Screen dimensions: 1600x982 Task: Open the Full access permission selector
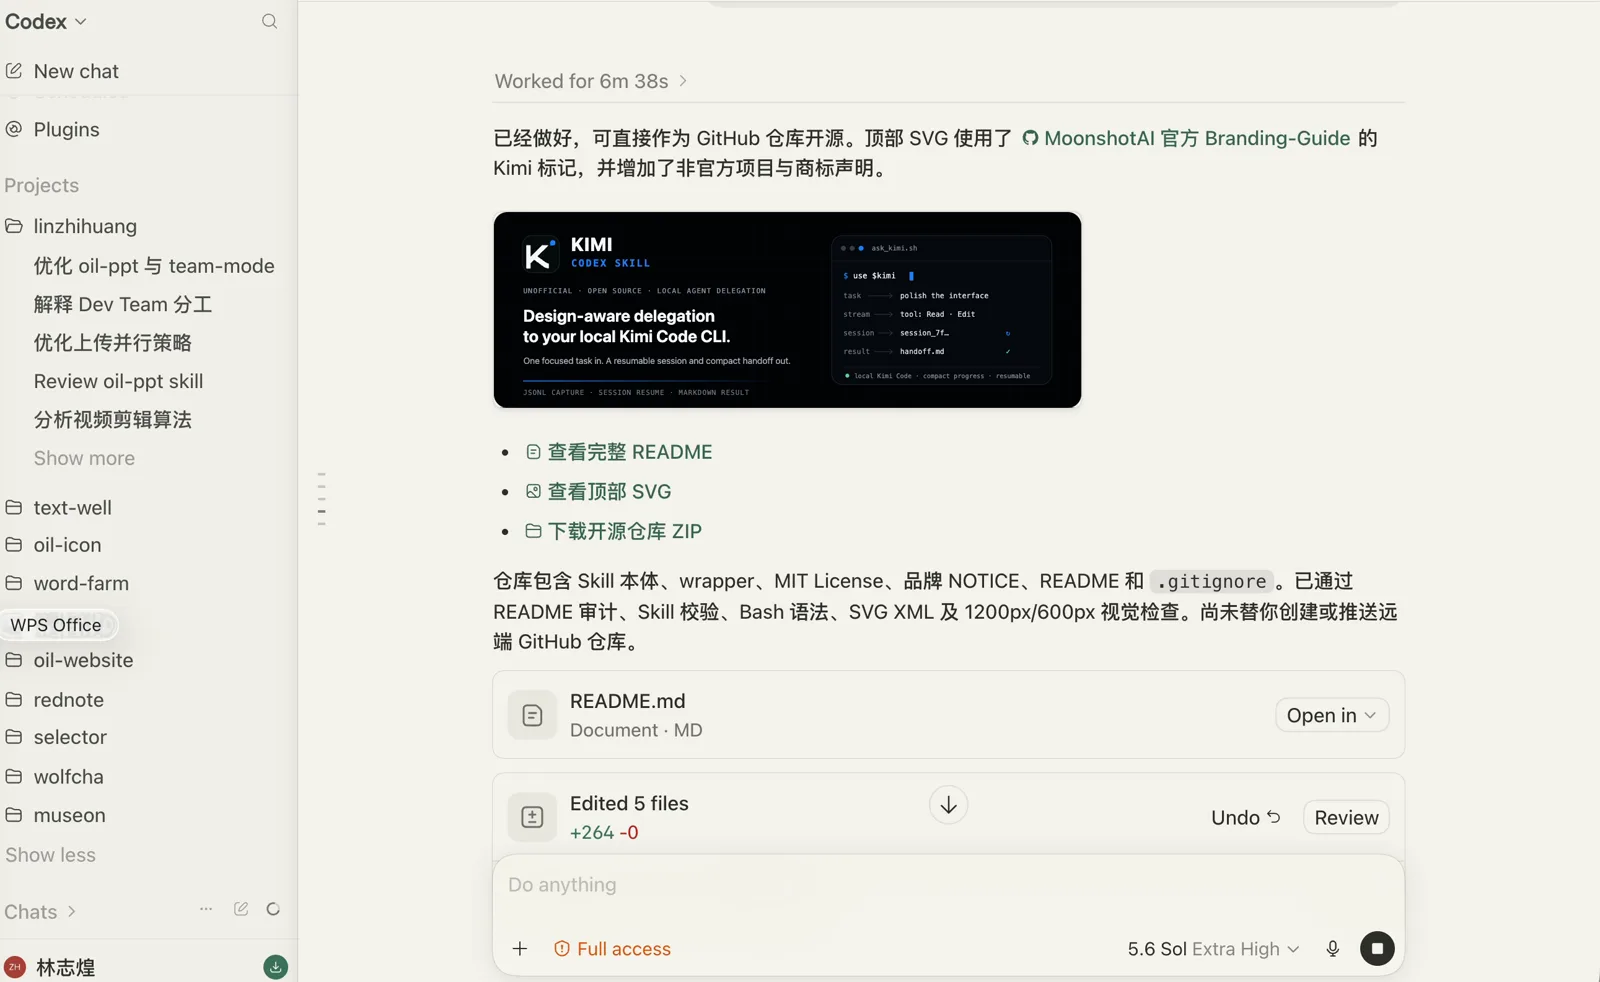click(612, 949)
